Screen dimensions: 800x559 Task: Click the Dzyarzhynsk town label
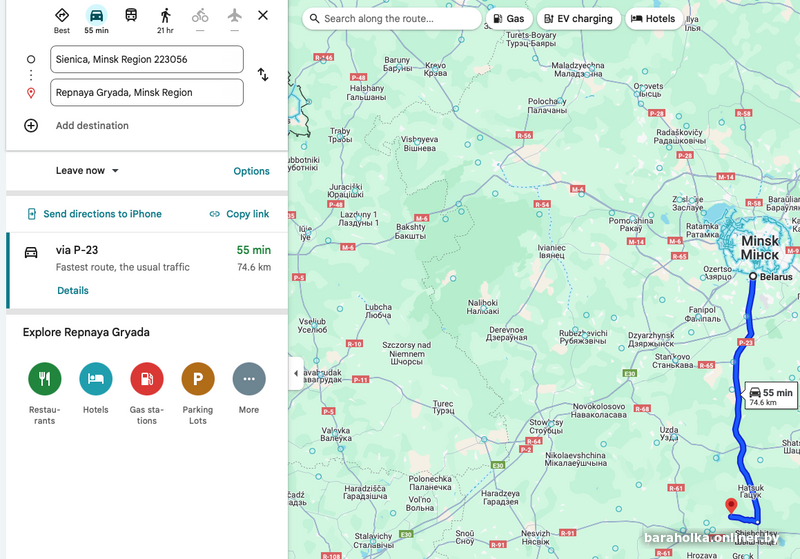click(651, 339)
